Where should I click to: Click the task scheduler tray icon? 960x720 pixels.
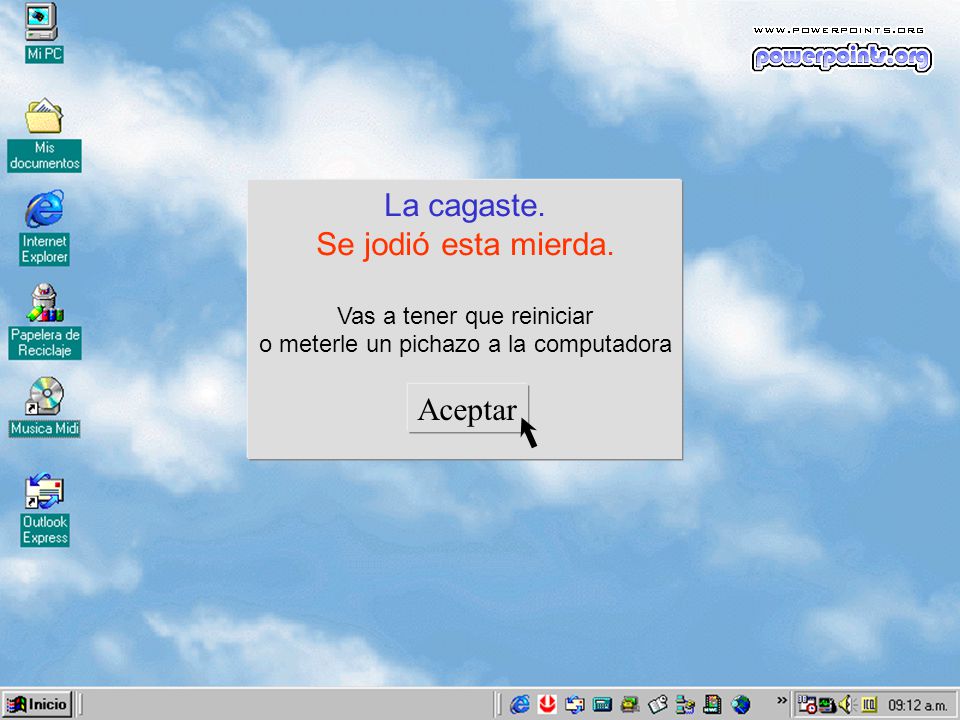click(x=807, y=705)
